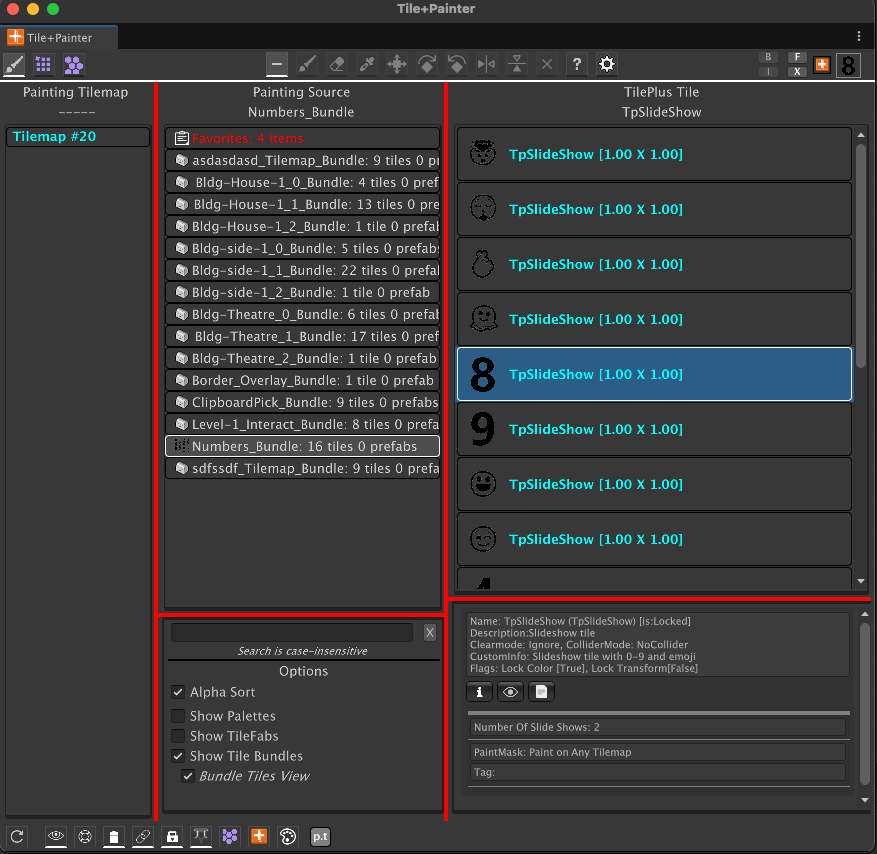877x854 pixels.
Task: Select the eraser tool in the toolbar
Action: point(337,64)
